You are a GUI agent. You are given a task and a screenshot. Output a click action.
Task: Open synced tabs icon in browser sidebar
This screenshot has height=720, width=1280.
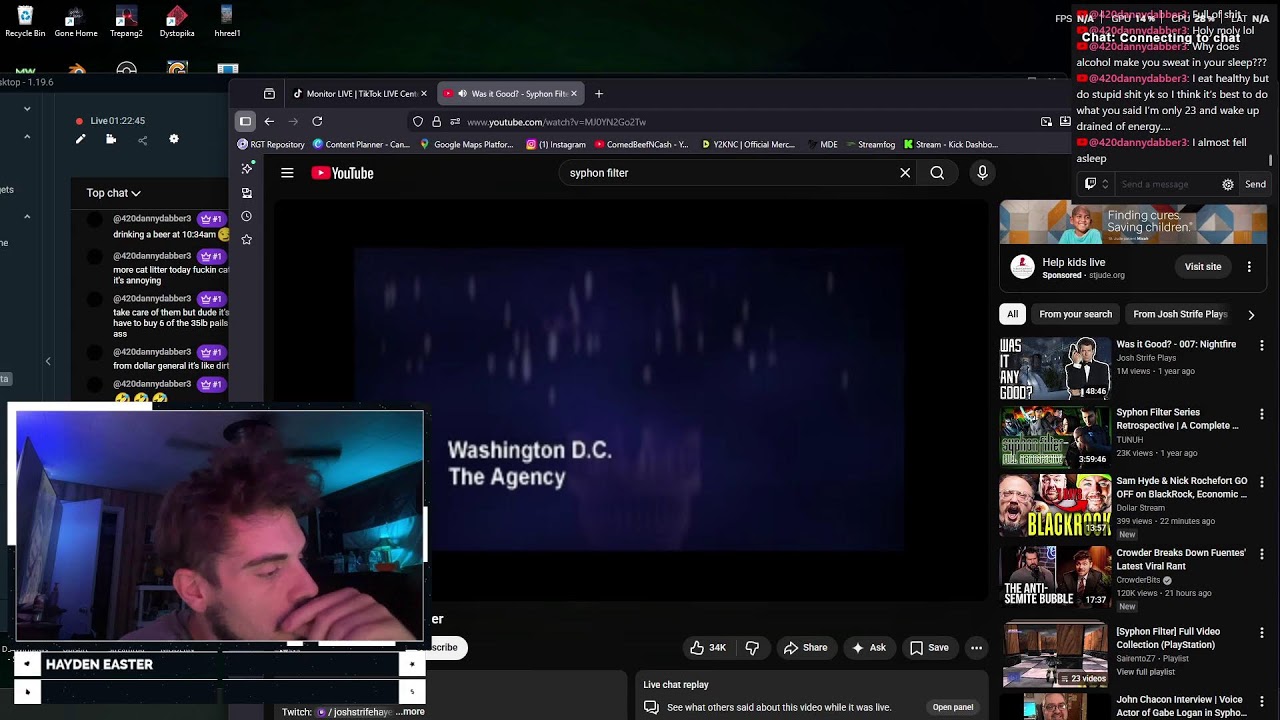(x=246, y=192)
